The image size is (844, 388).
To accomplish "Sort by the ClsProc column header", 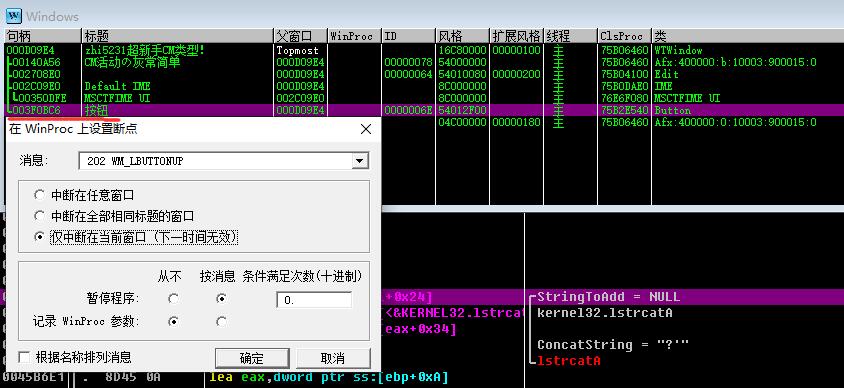I will (x=624, y=36).
